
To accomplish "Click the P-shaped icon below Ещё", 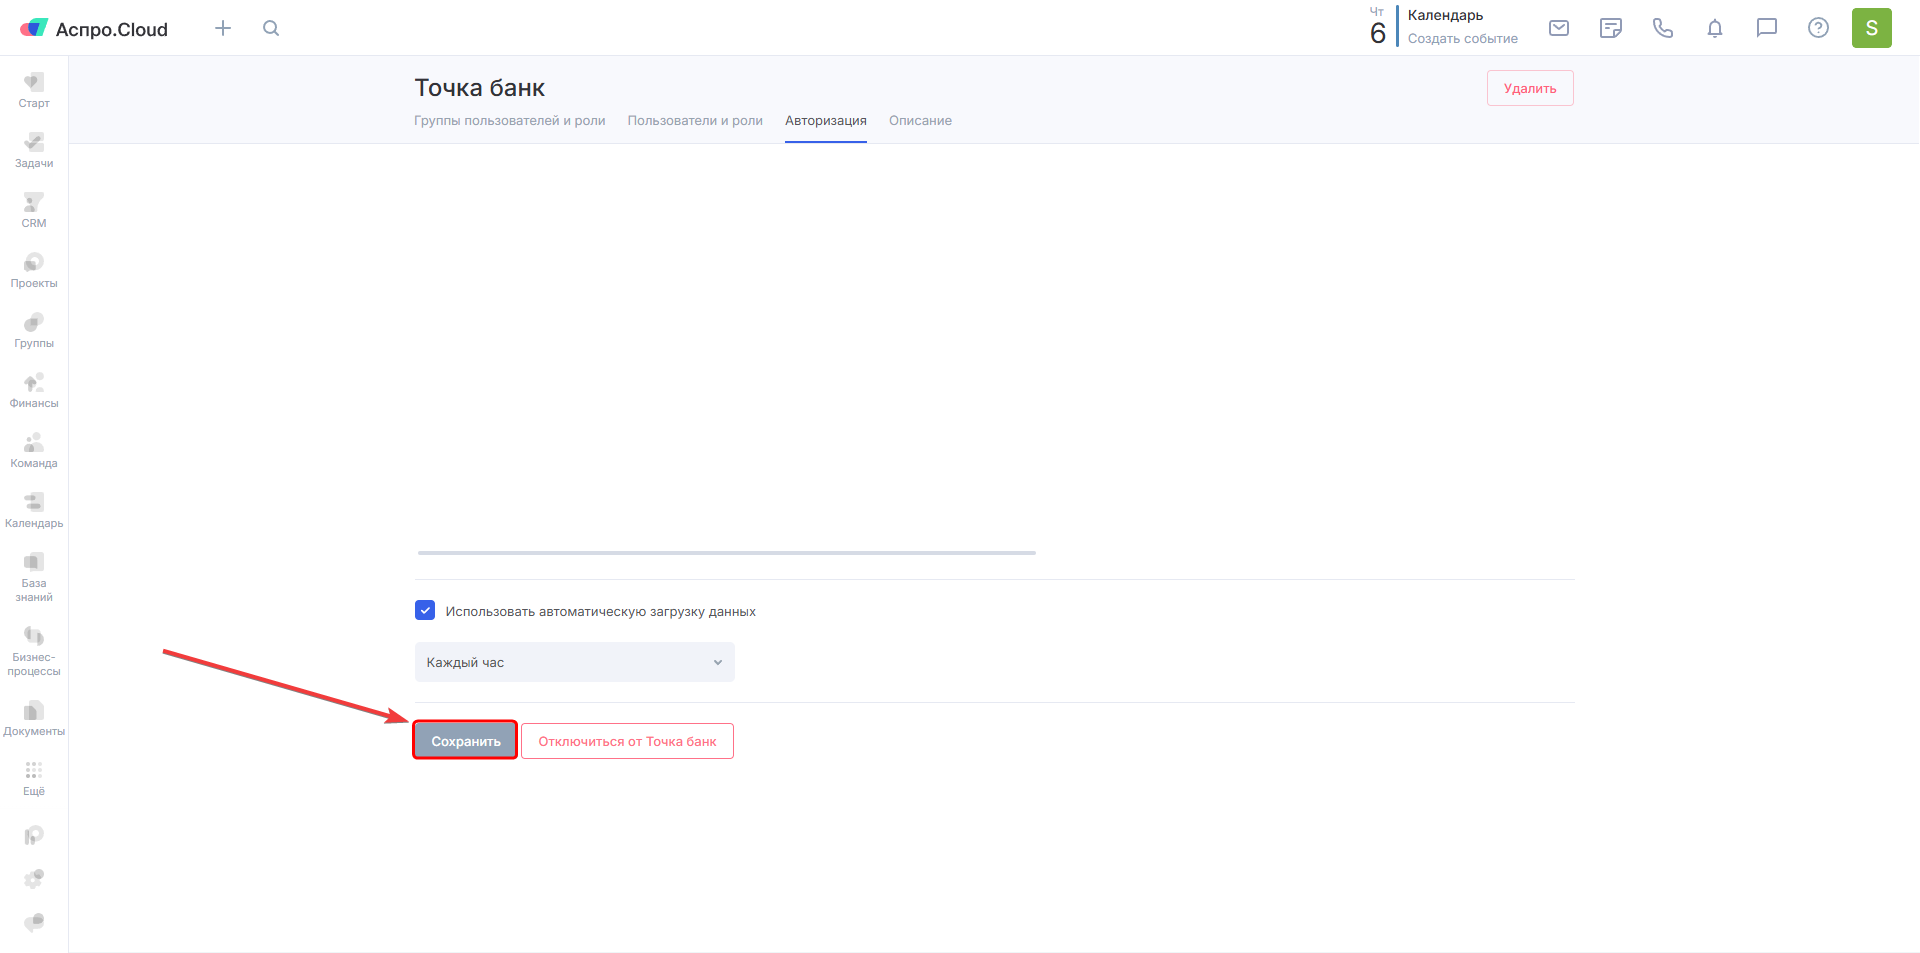I will pos(34,835).
